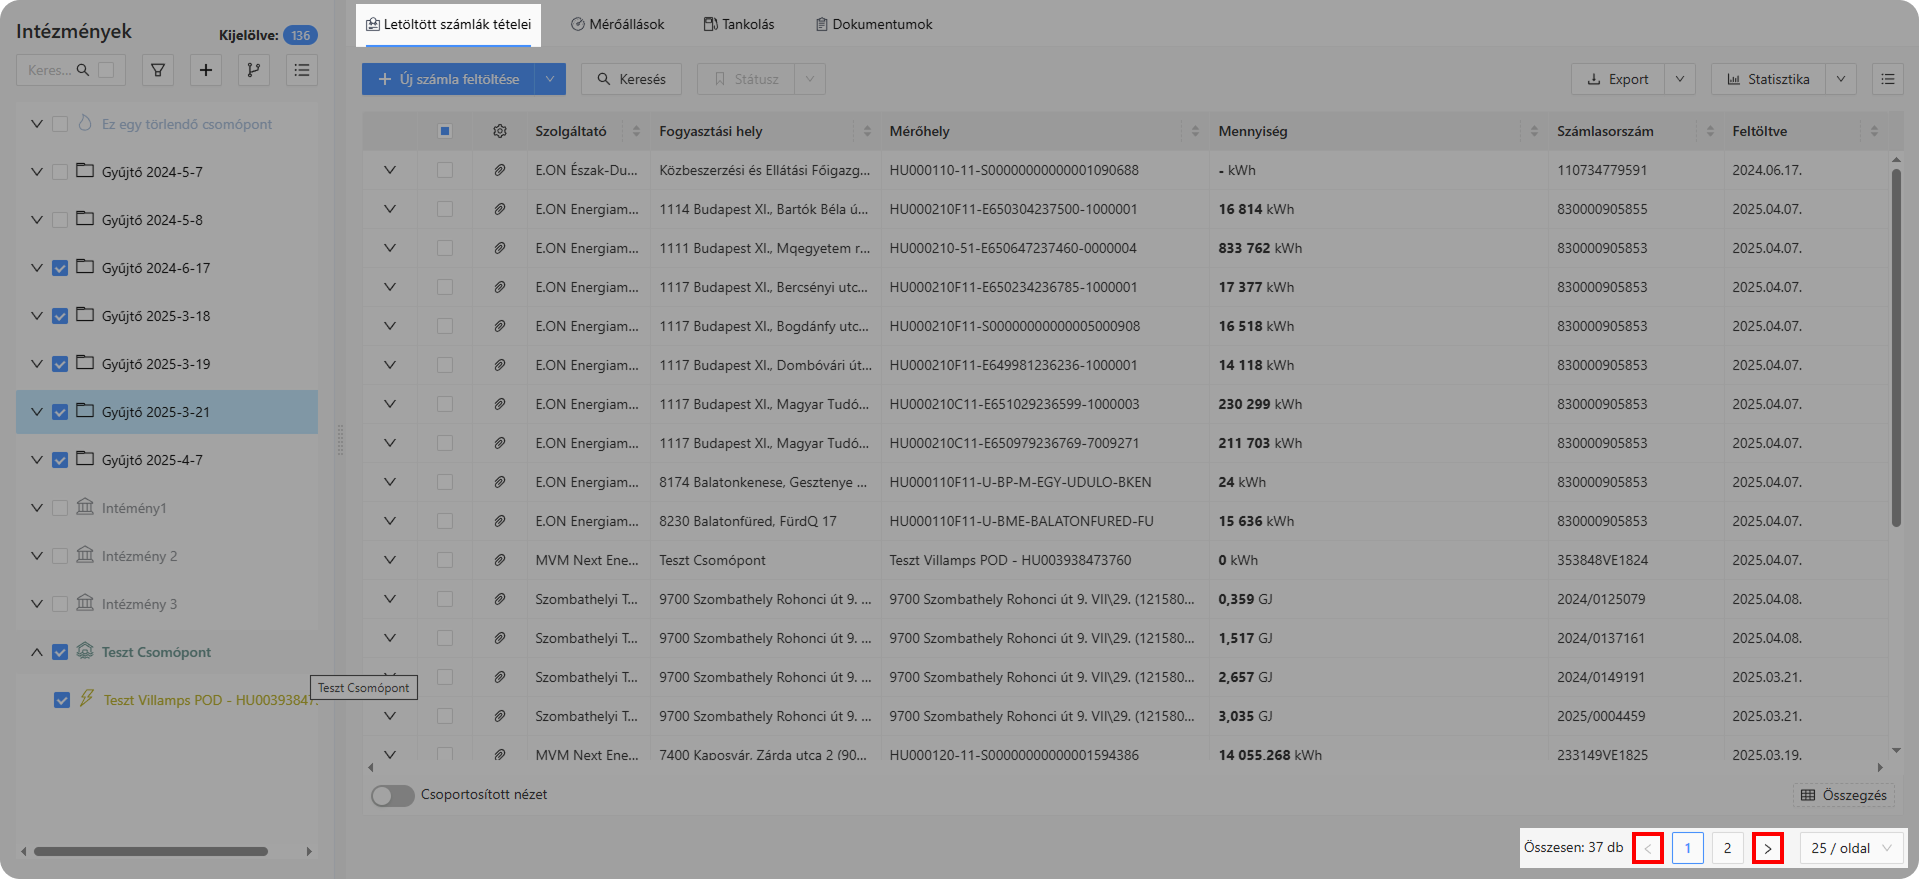Click the filter funnel icon in Intézmények panel
The image size is (1919, 879).
tap(158, 70)
